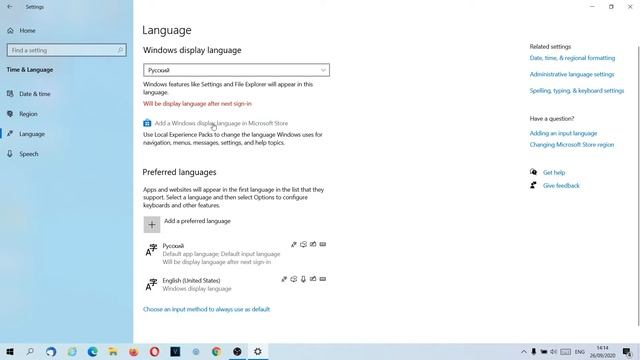
Task: Launch Google Chrome from the taskbar
Action: 216,352
